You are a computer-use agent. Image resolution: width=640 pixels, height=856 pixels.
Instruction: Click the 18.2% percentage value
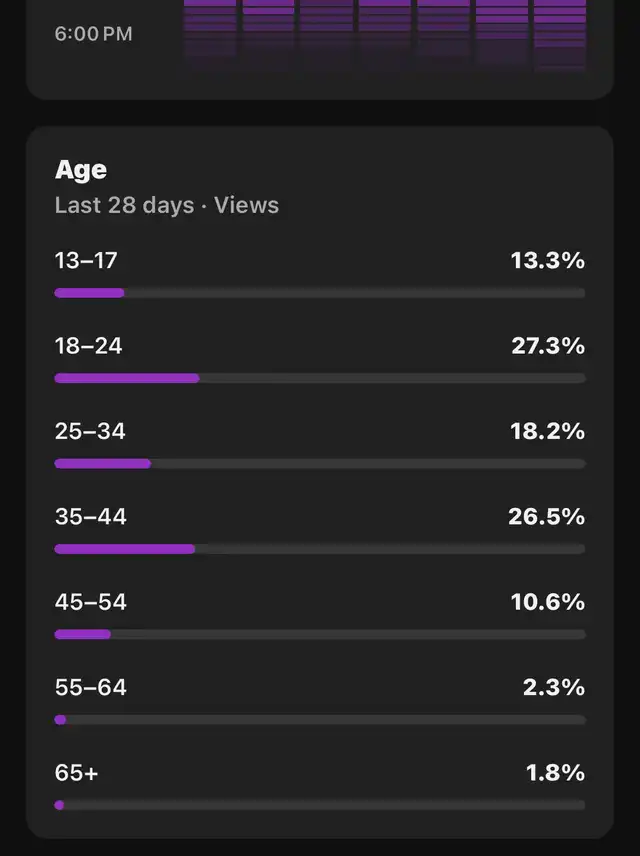click(547, 432)
